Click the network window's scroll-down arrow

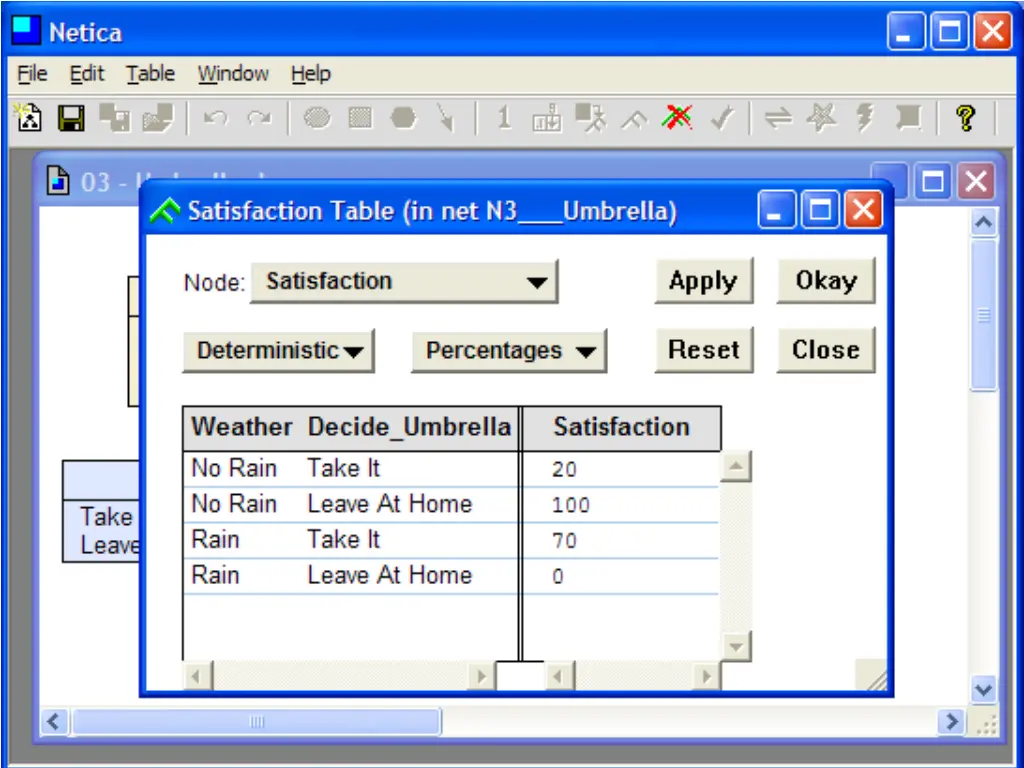pyautogui.click(x=984, y=690)
